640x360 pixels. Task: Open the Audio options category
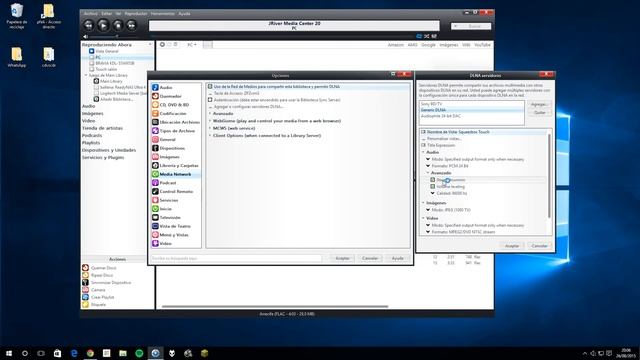coord(162,87)
